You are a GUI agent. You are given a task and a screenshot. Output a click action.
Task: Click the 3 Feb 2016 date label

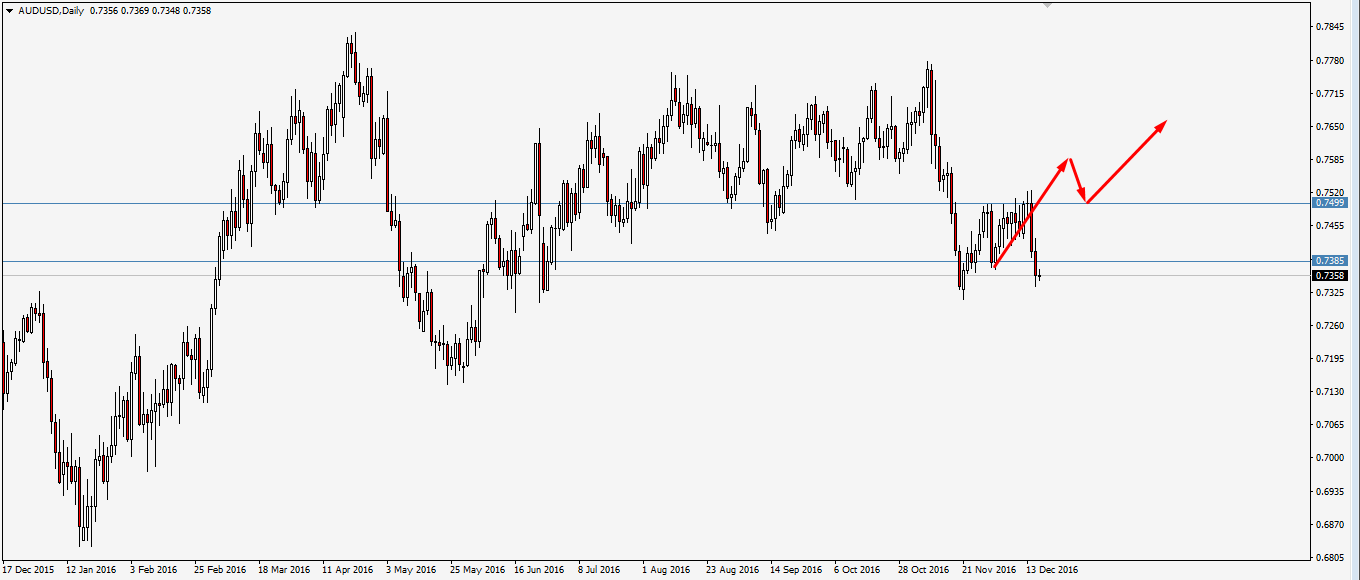(156, 570)
